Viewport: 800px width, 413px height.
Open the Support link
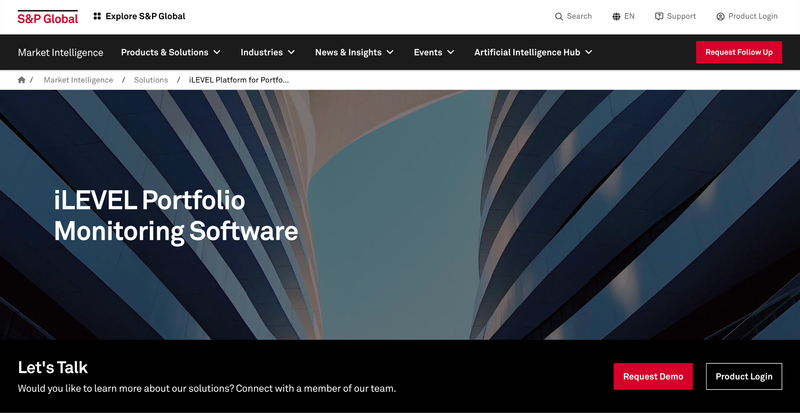coord(681,16)
